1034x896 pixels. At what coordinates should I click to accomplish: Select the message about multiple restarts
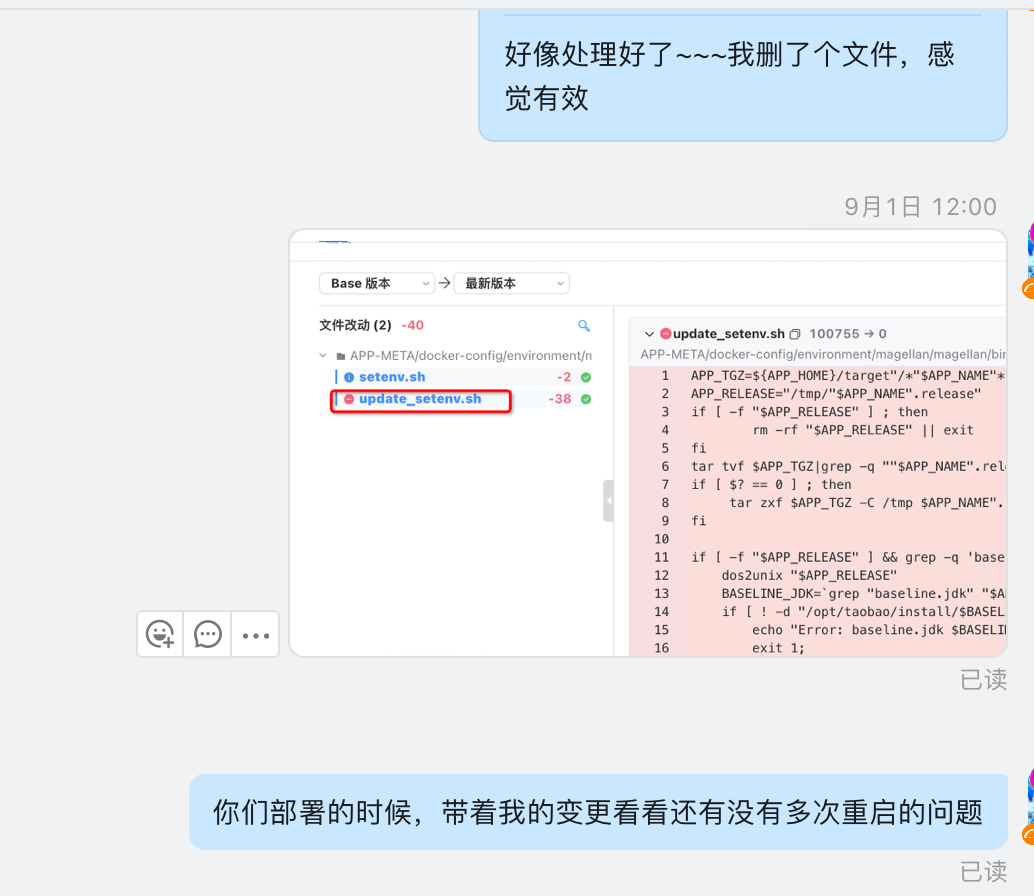pos(598,812)
